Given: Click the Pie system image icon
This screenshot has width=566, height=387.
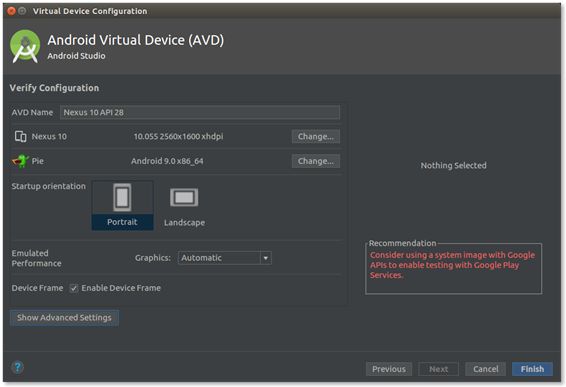Looking at the screenshot, I should coord(20,161).
